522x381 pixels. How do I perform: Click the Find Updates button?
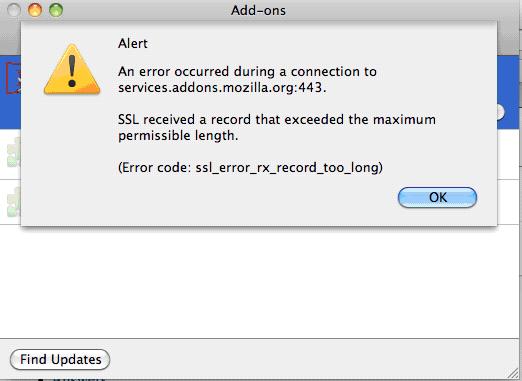click(x=60, y=360)
